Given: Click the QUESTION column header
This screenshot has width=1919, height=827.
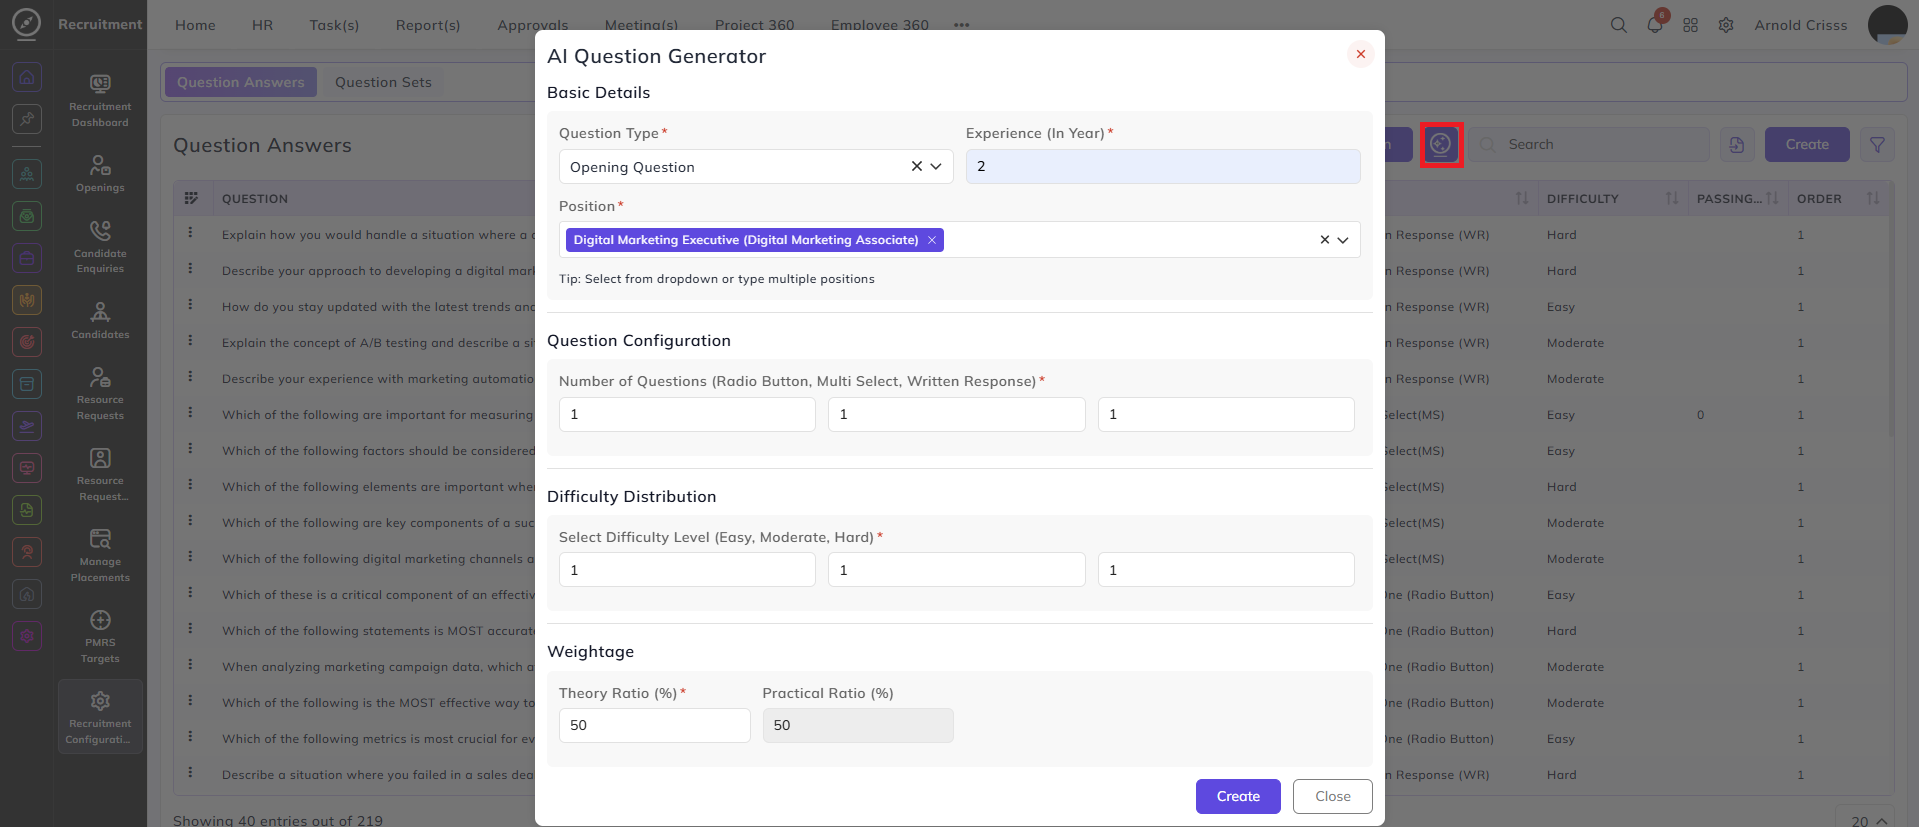Looking at the screenshot, I should [x=255, y=199].
